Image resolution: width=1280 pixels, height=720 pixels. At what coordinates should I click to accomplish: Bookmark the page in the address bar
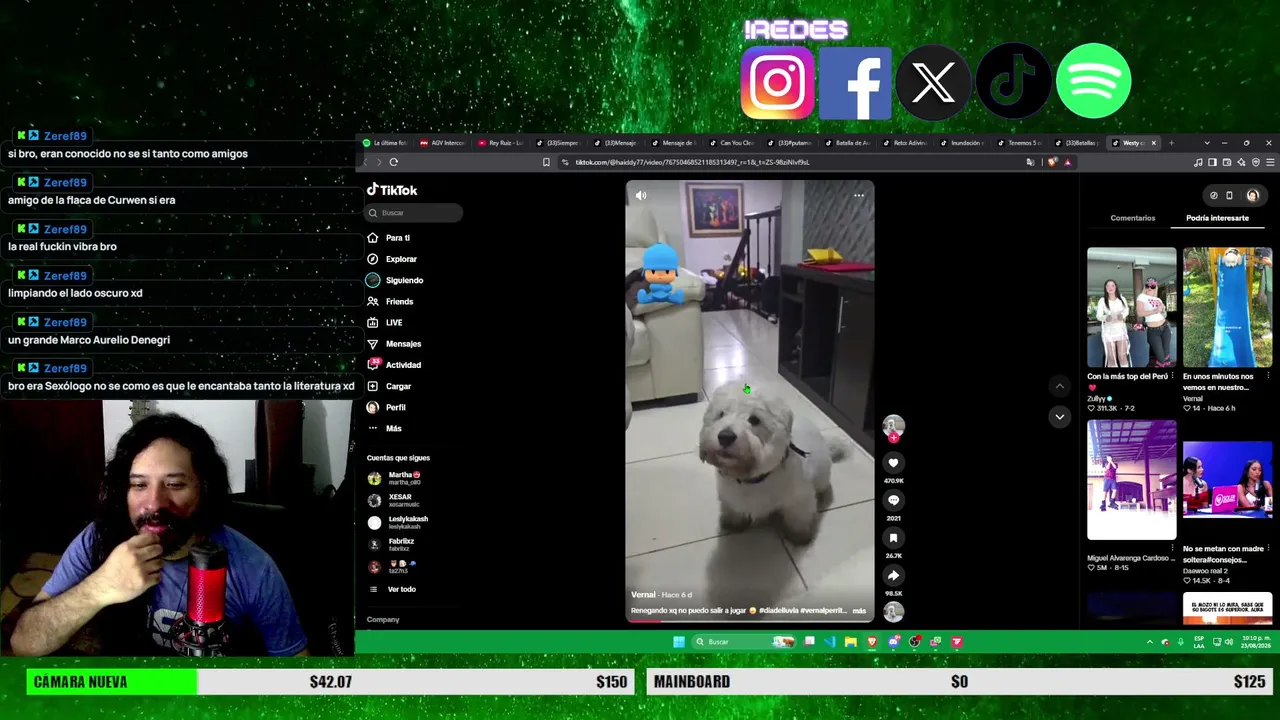click(546, 162)
